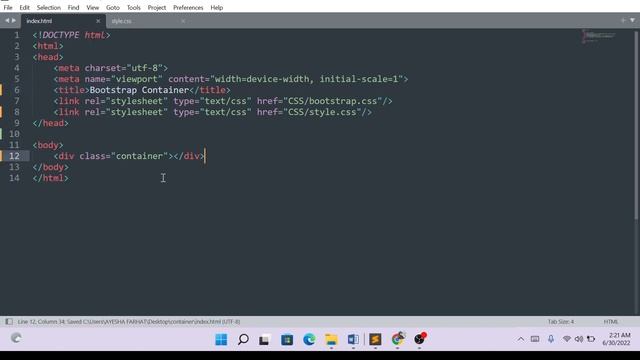This screenshot has width=640, height=360.
Task: Open Microsoft Word from taskbar
Action: [x=353, y=339]
